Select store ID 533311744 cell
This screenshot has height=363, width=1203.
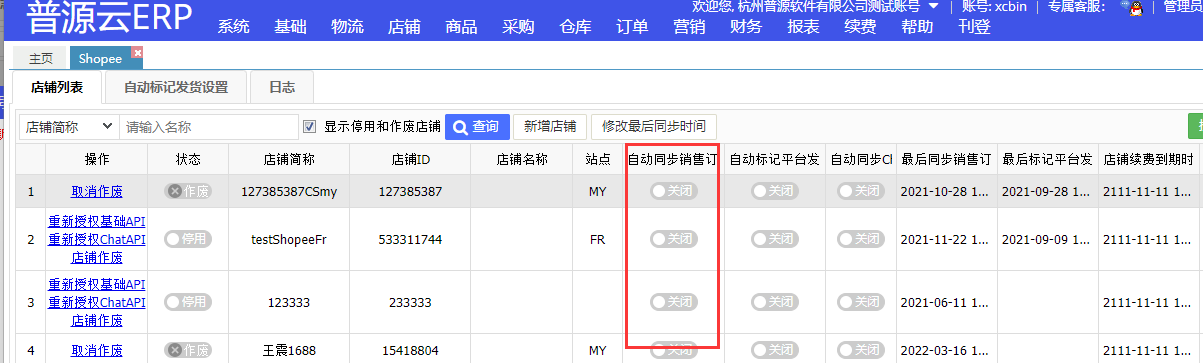(x=410, y=239)
